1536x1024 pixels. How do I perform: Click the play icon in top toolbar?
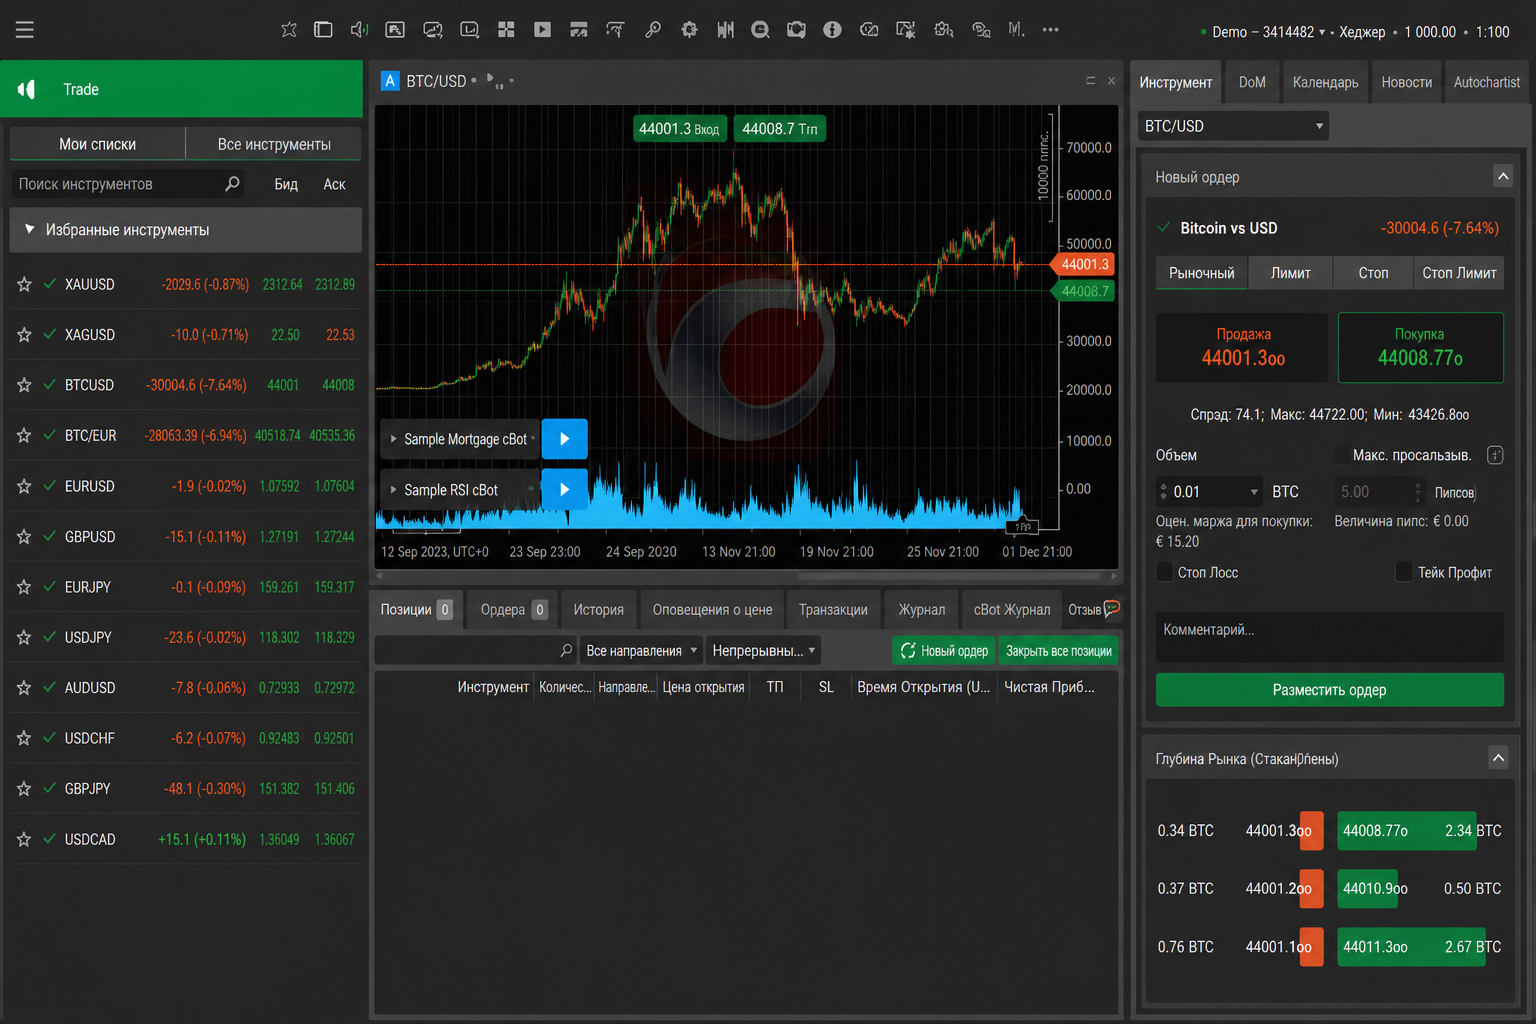point(542,30)
